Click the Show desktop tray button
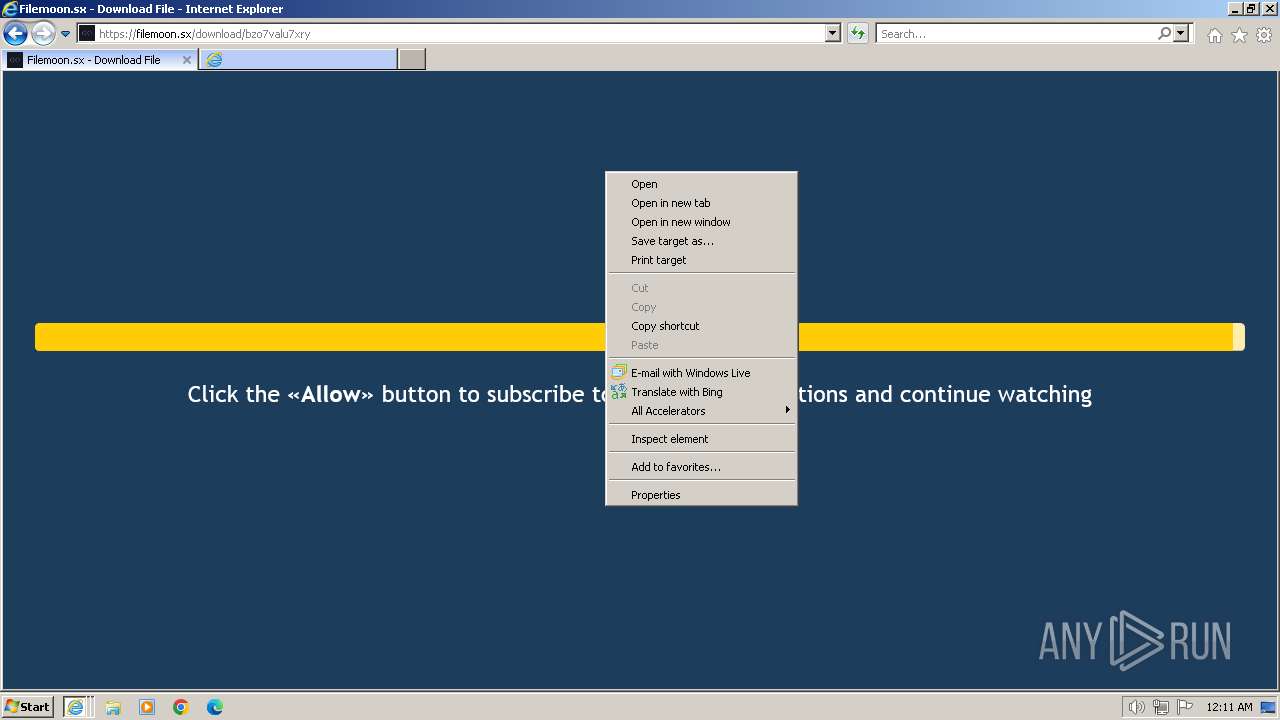This screenshot has width=1280, height=720. pyautogui.click(x=1268, y=707)
